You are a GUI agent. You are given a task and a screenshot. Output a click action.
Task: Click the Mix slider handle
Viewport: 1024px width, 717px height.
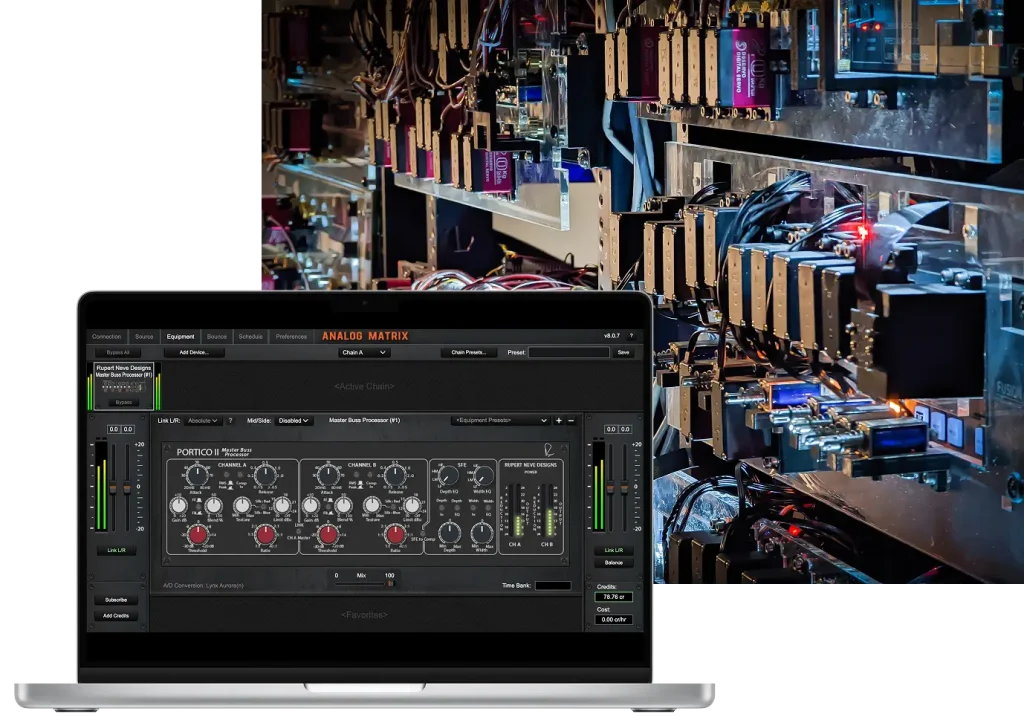[x=391, y=583]
